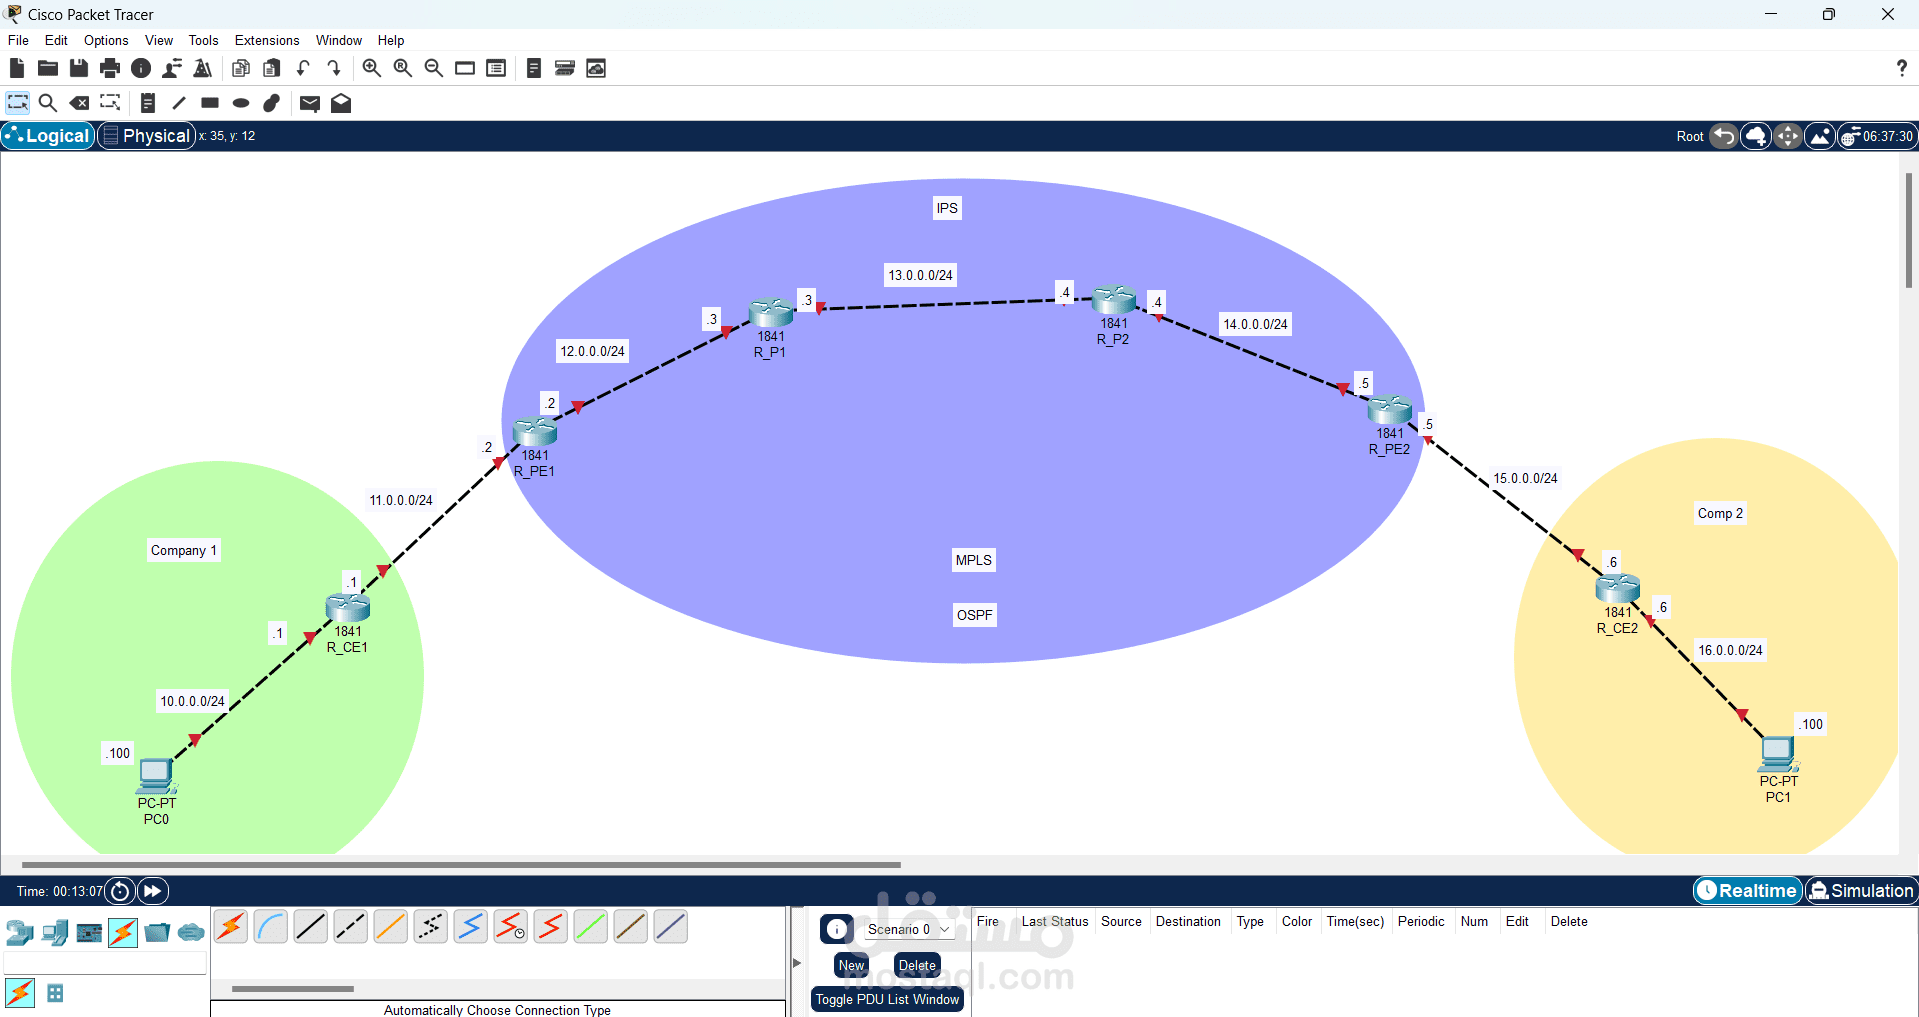Click the Delete scenario button

click(917, 965)
